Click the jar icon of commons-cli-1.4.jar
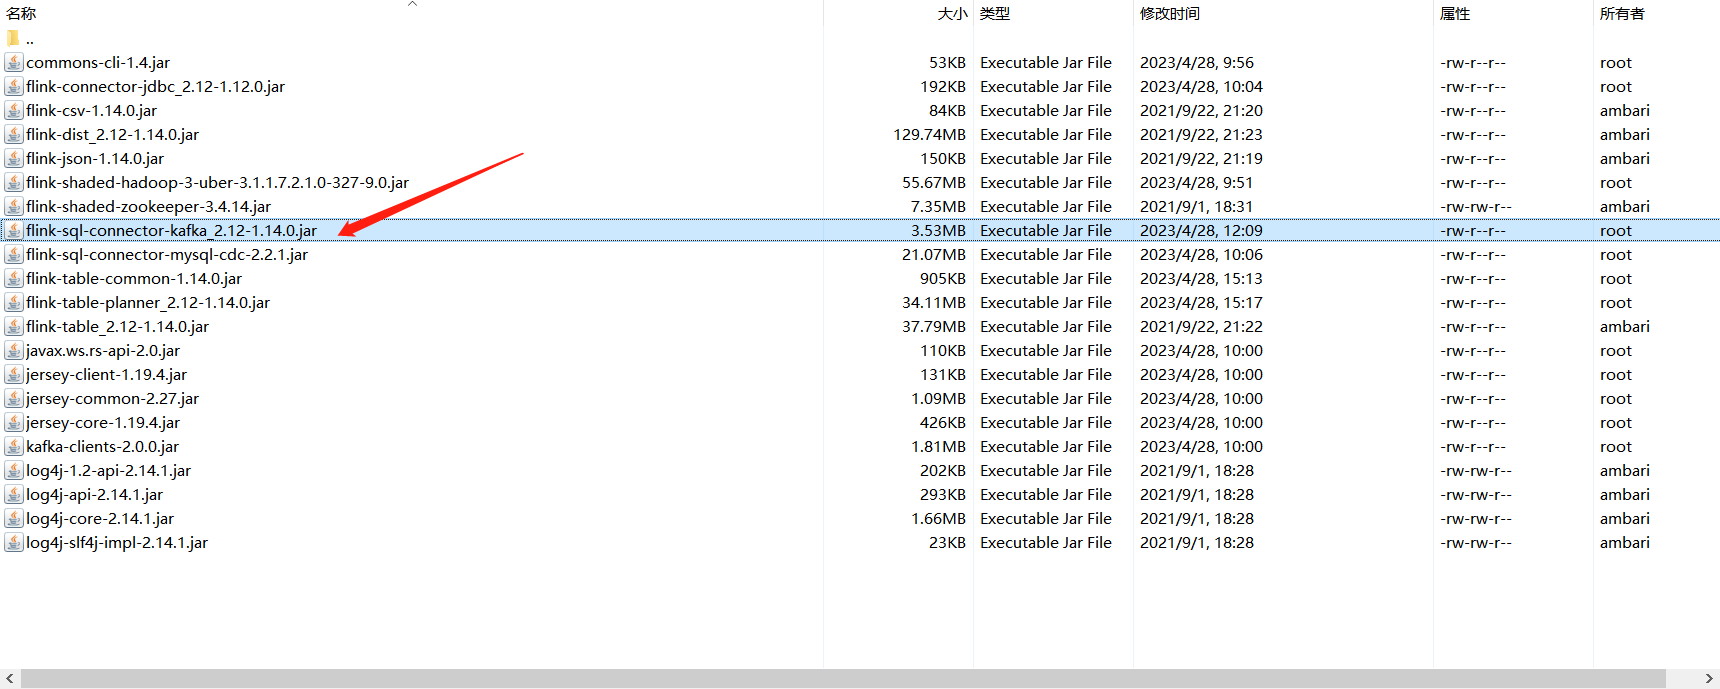 (x=14, y=62)
